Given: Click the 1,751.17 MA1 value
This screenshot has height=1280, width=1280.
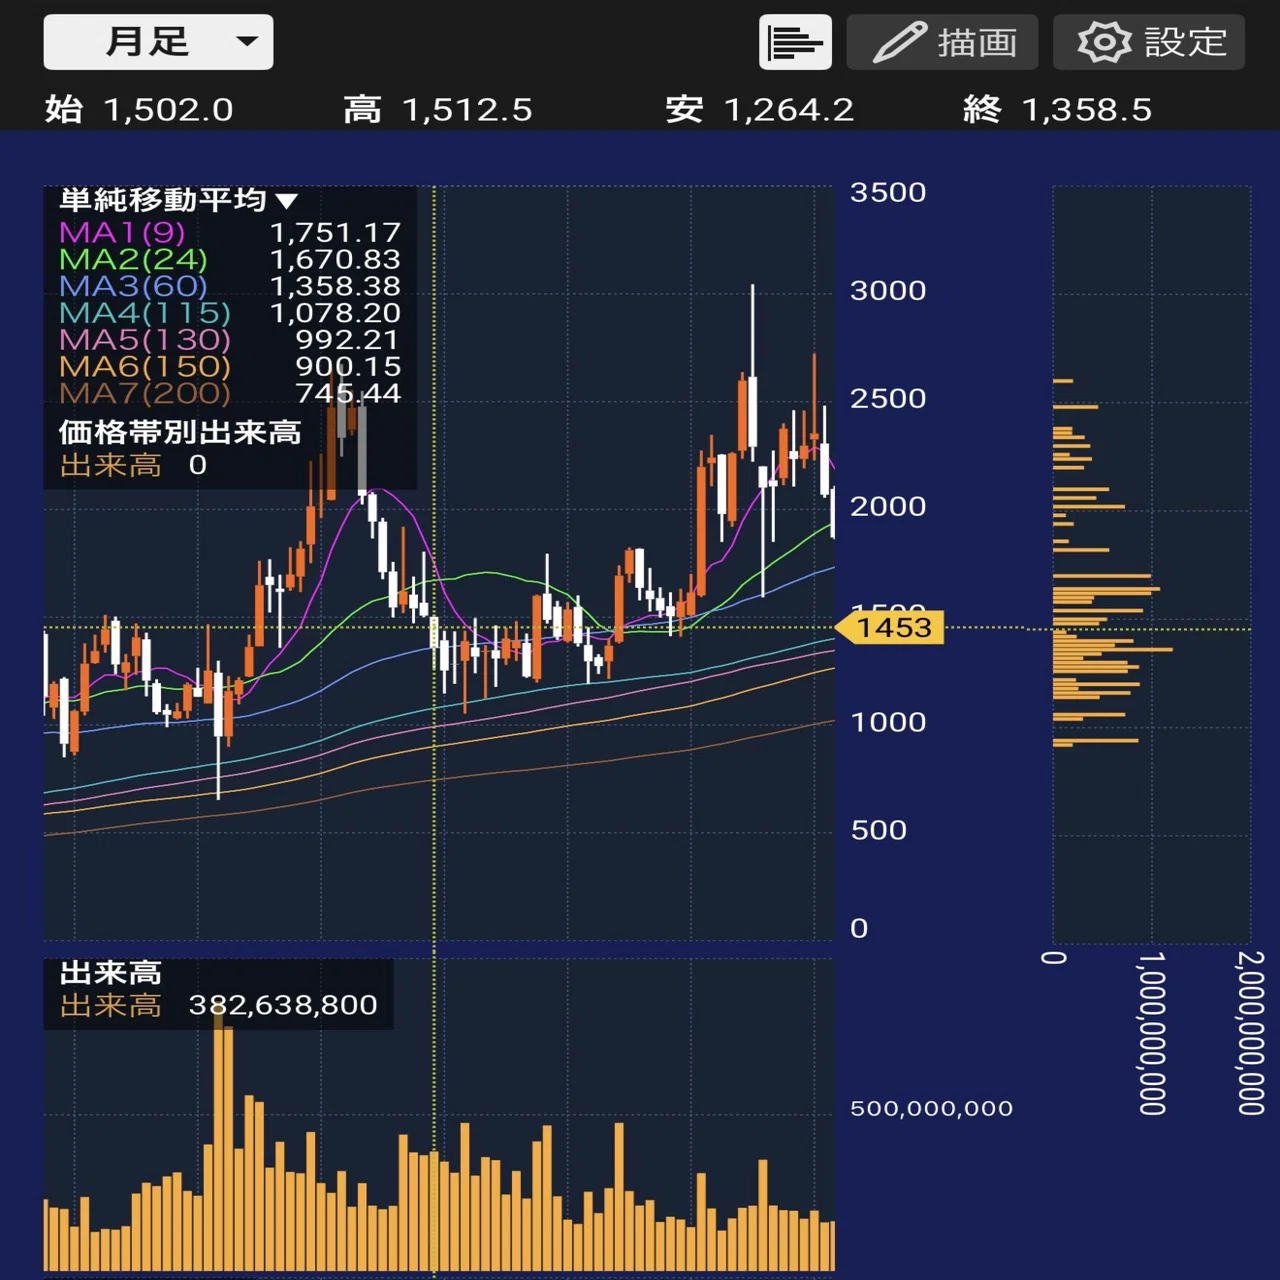Looking at the screenshot, I should click(x=335, y=232).
